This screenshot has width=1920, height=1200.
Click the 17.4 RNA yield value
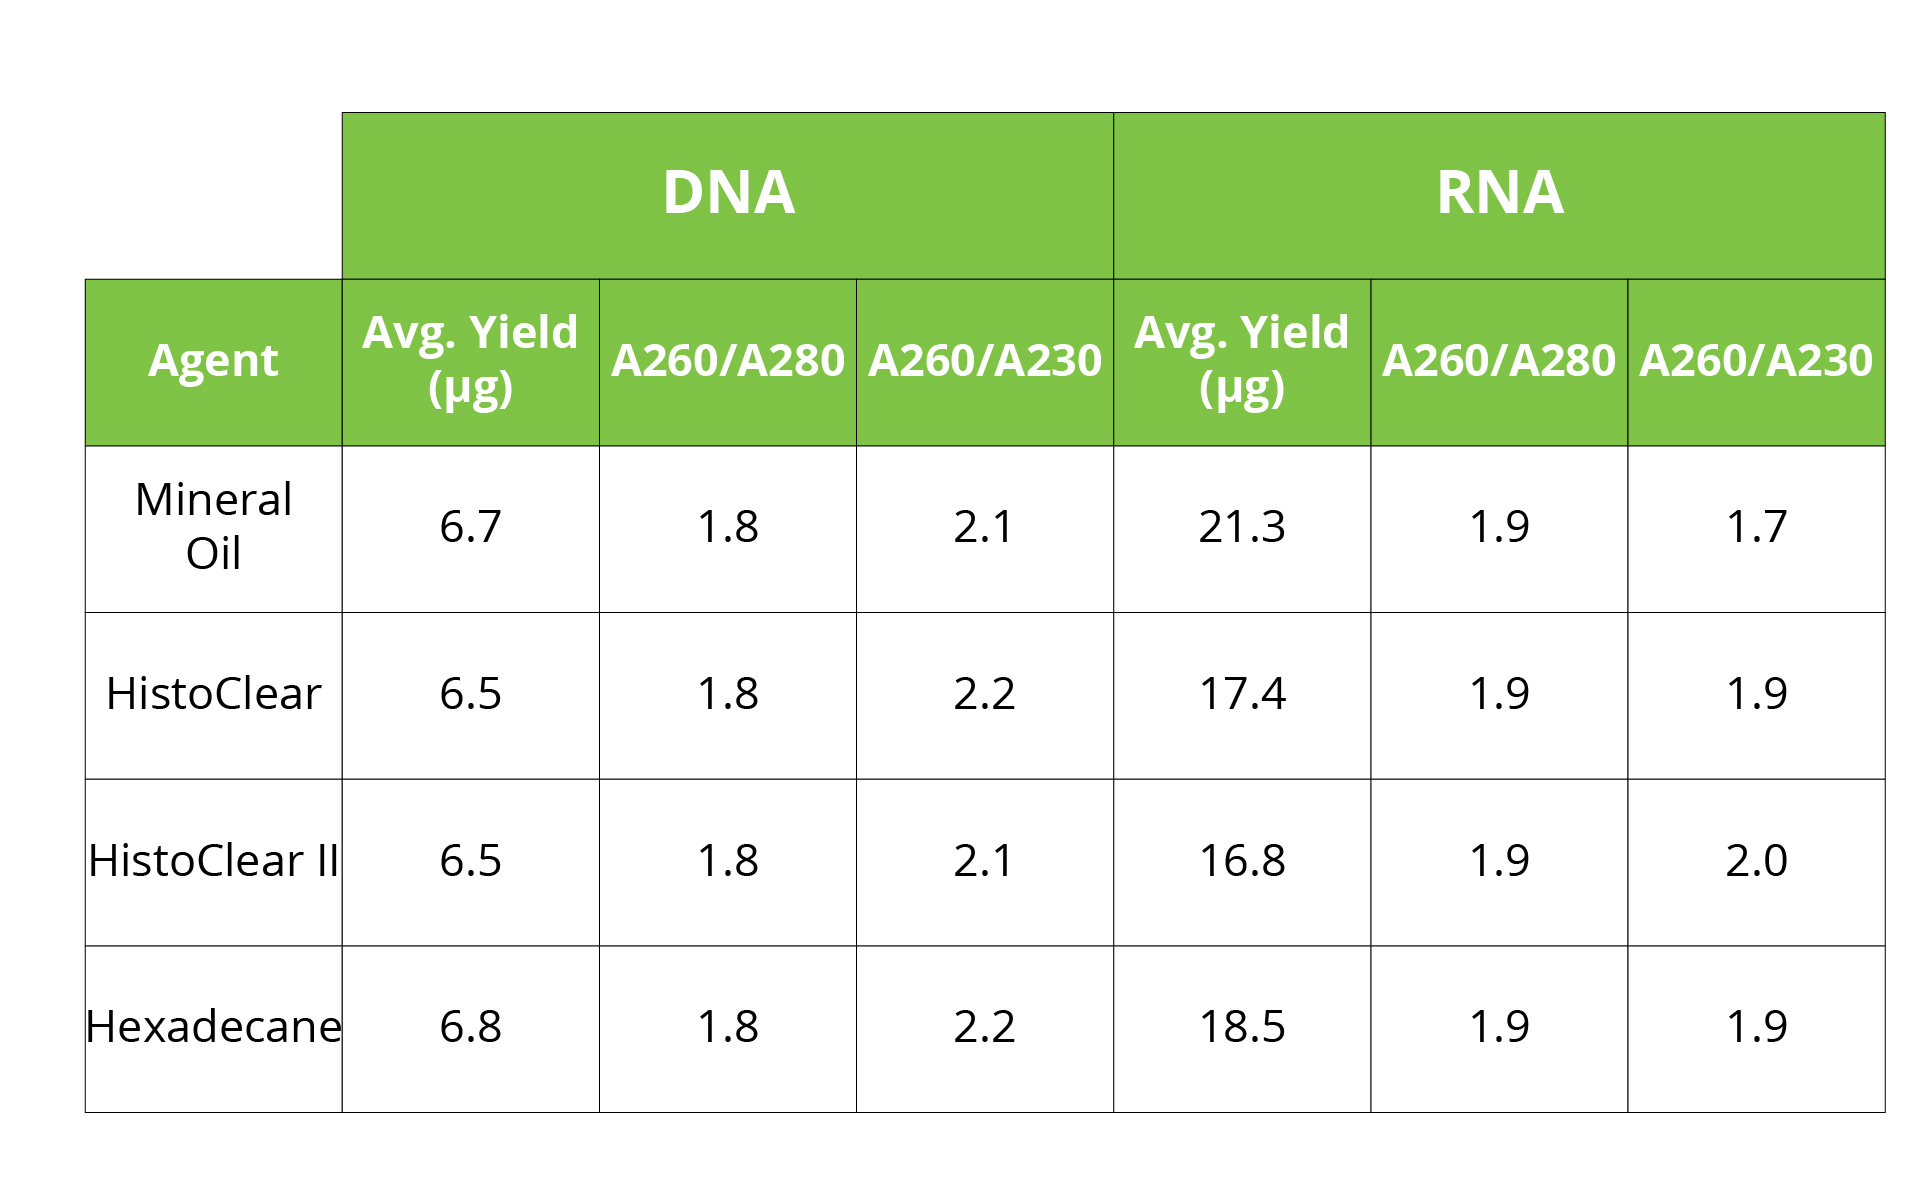click(x=1241, y=694)
